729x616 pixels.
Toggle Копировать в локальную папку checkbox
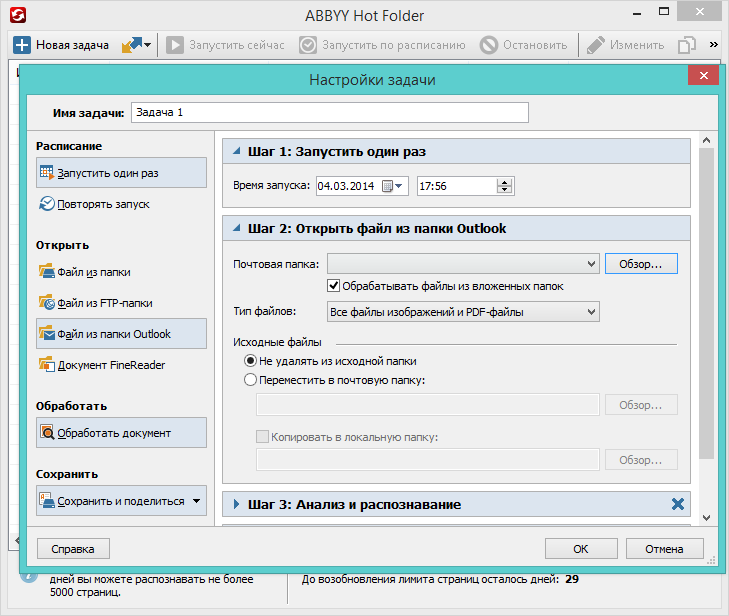(262, 437)
